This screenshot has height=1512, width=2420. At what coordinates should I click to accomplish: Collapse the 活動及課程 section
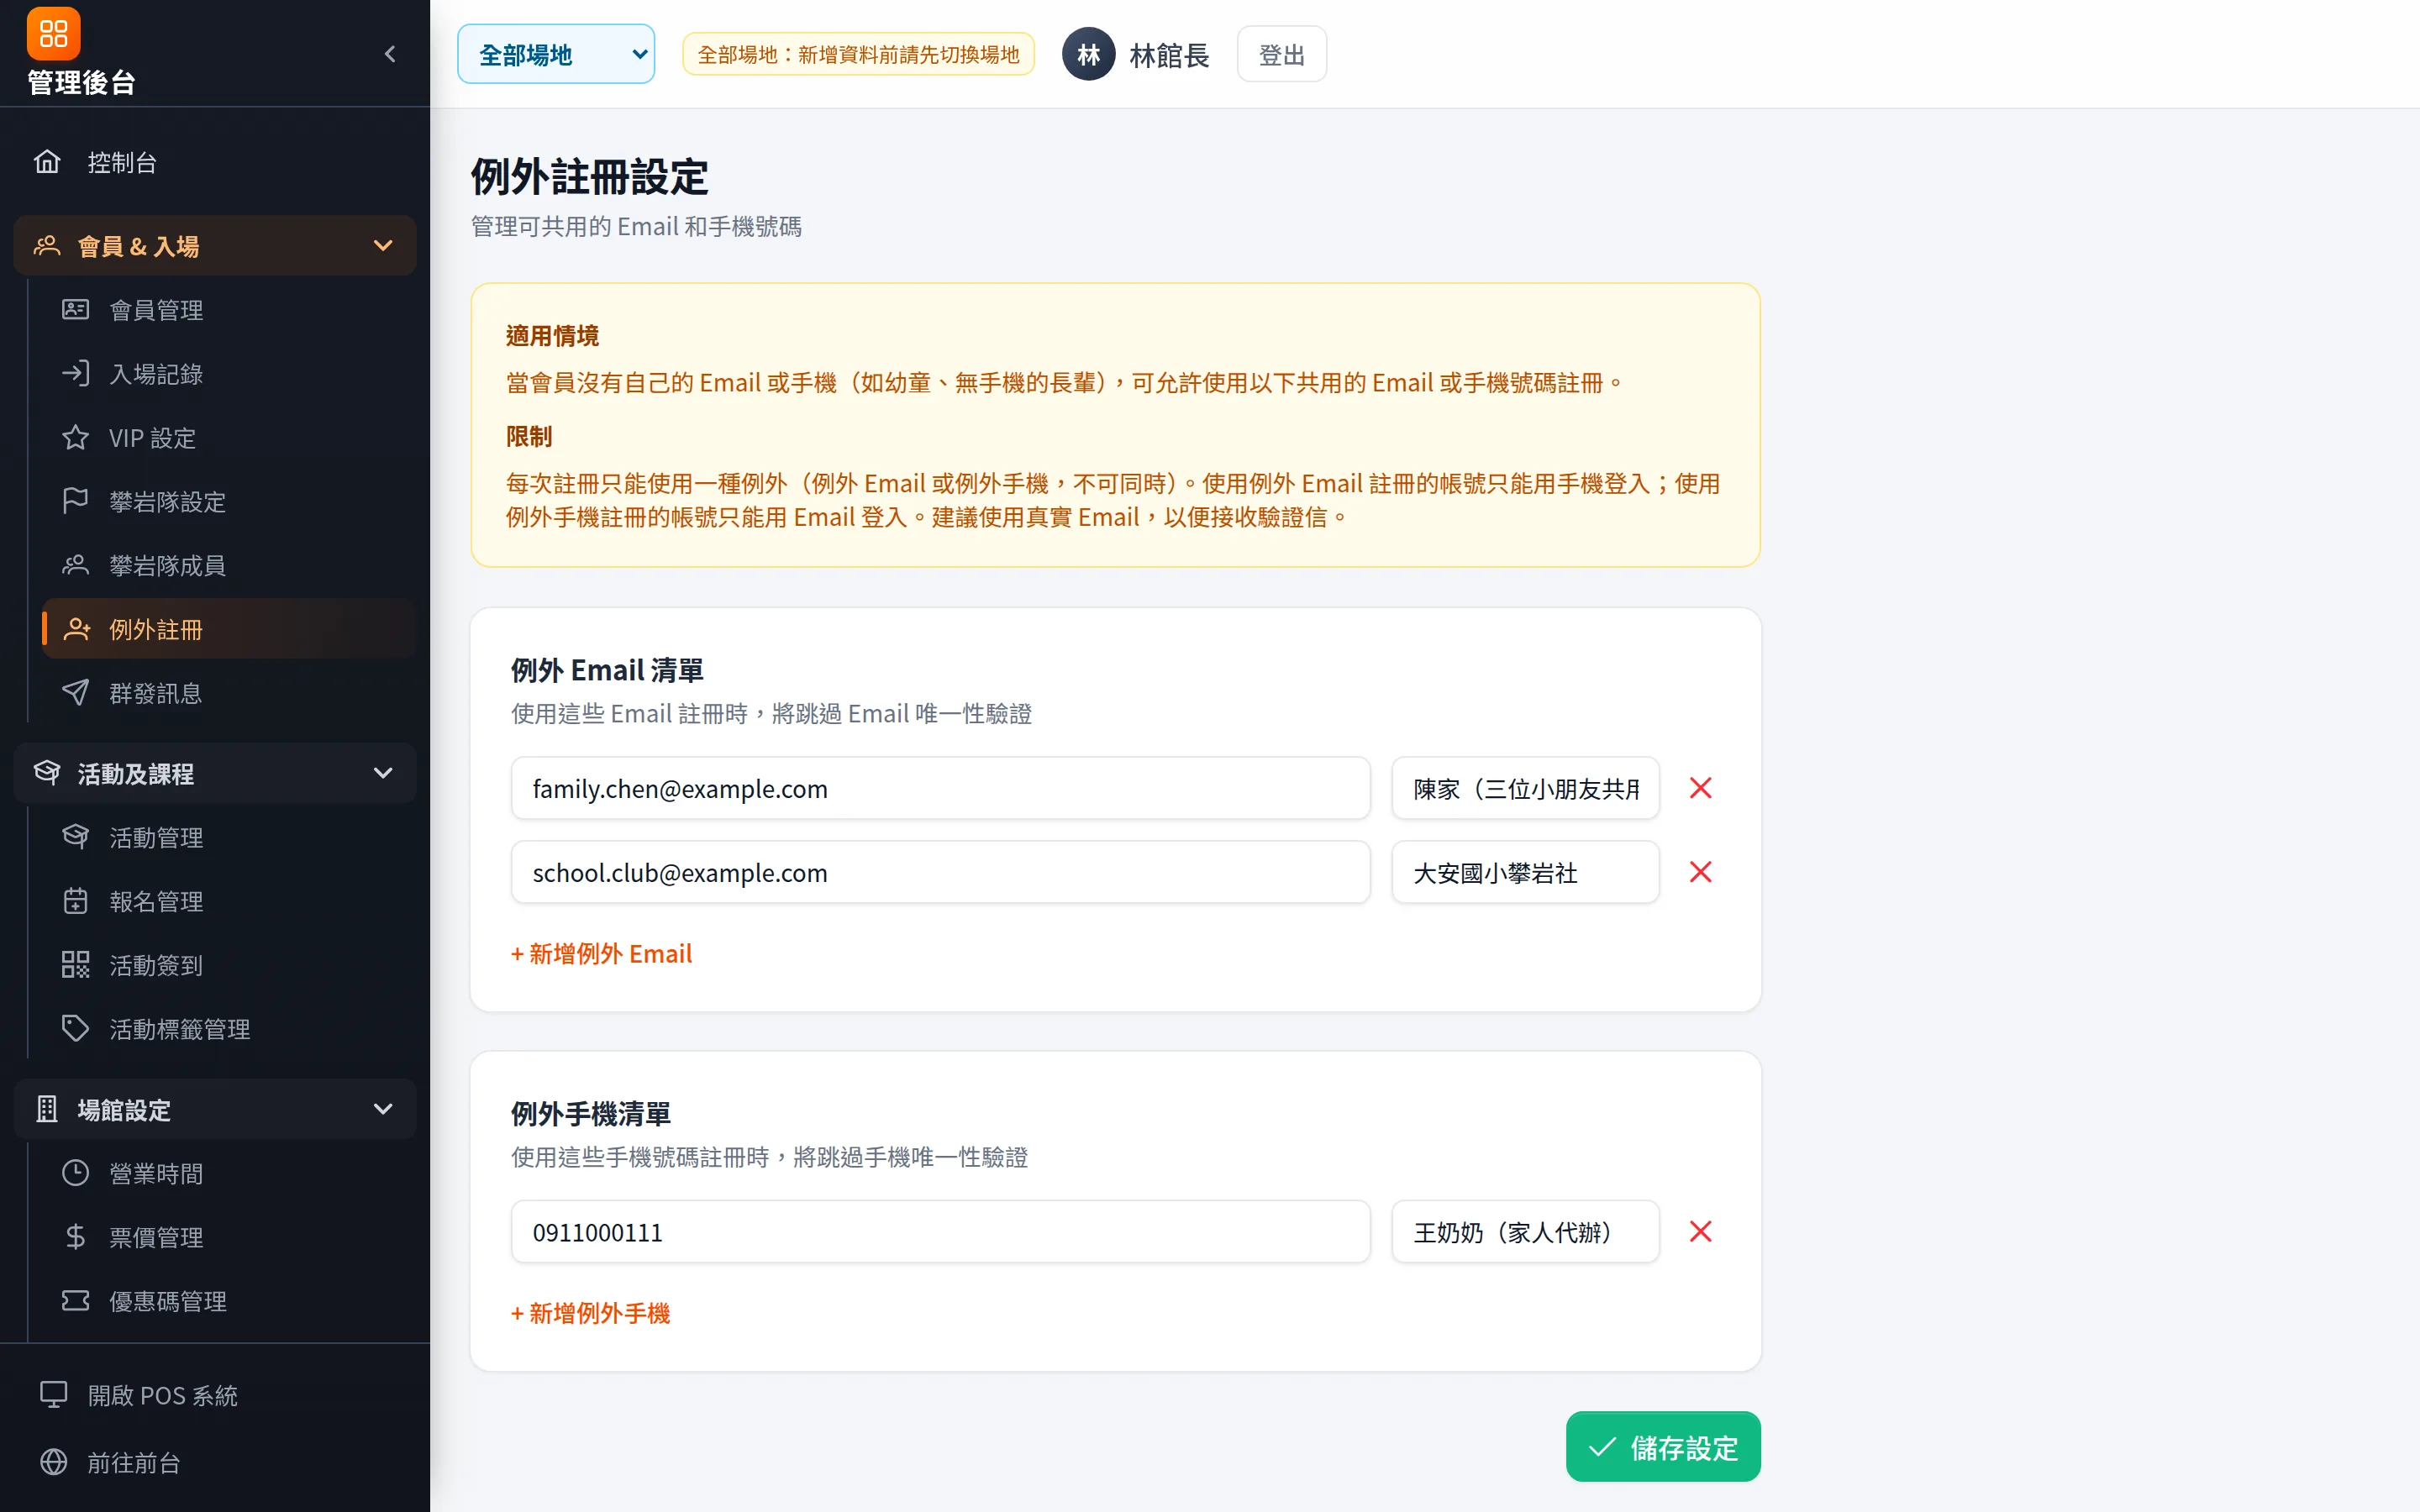(x=215, y=773)
